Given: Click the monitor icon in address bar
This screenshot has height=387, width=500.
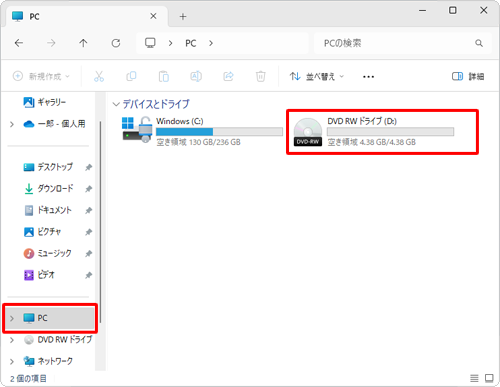Looking at the screenshot, I should pyautogui.click(x=150, y=43).
